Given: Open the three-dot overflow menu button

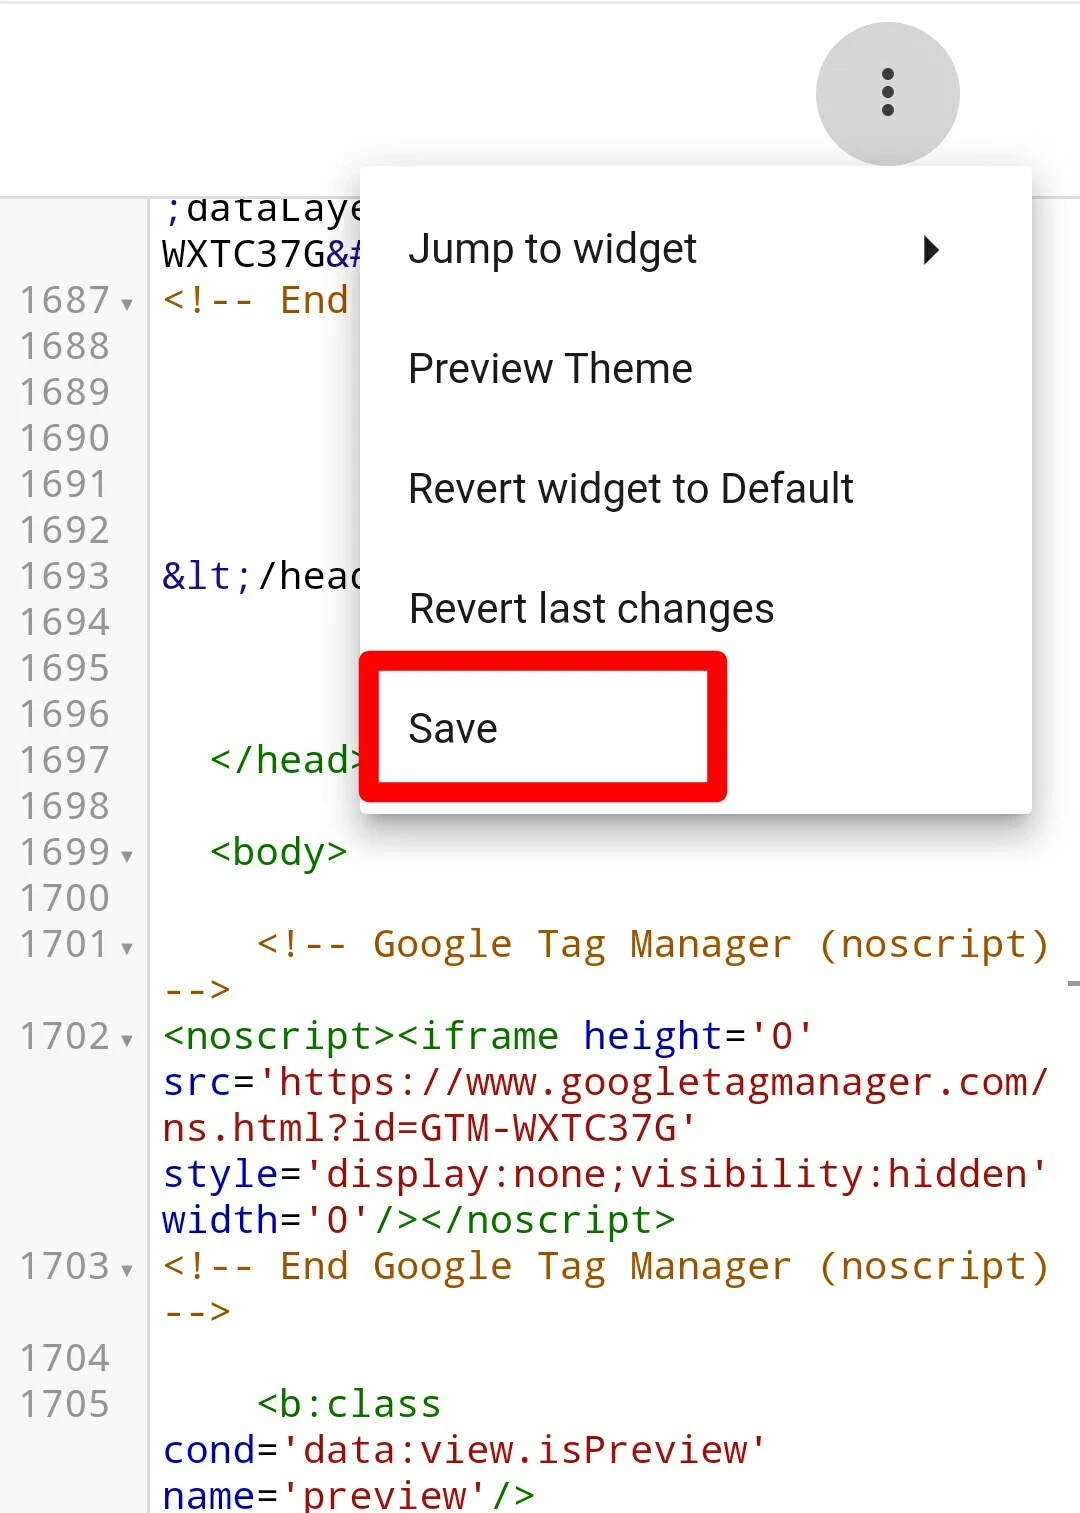Looking at the screenshot, I should (x=887, y=93).
